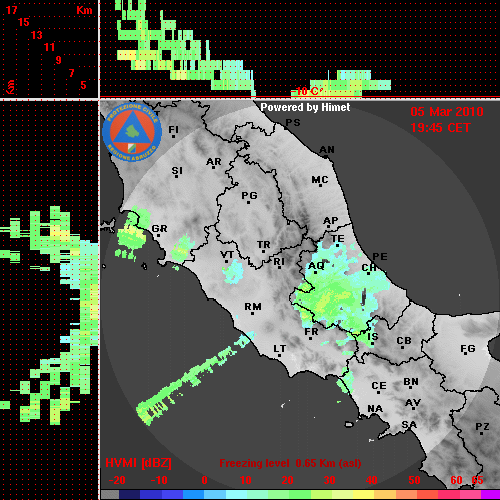The width and height of the screenshot is (500, 500).
Task: Click the '-10' dBZ scale label
Action: [x=159, y=480]
